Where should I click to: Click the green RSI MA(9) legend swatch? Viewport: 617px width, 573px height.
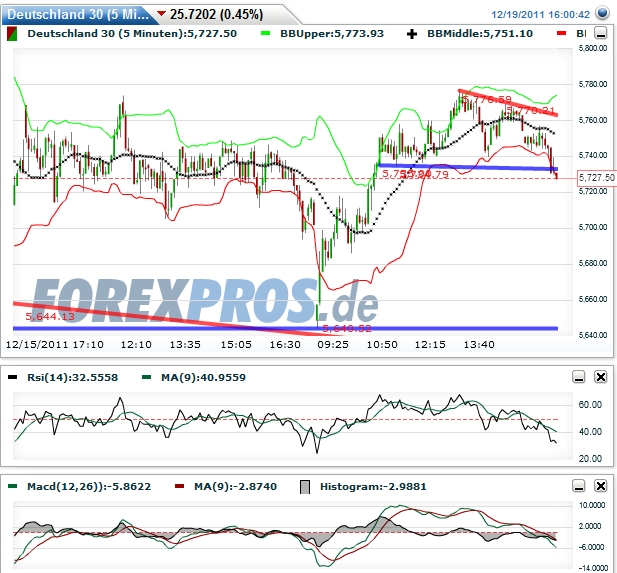pos(146,377)
